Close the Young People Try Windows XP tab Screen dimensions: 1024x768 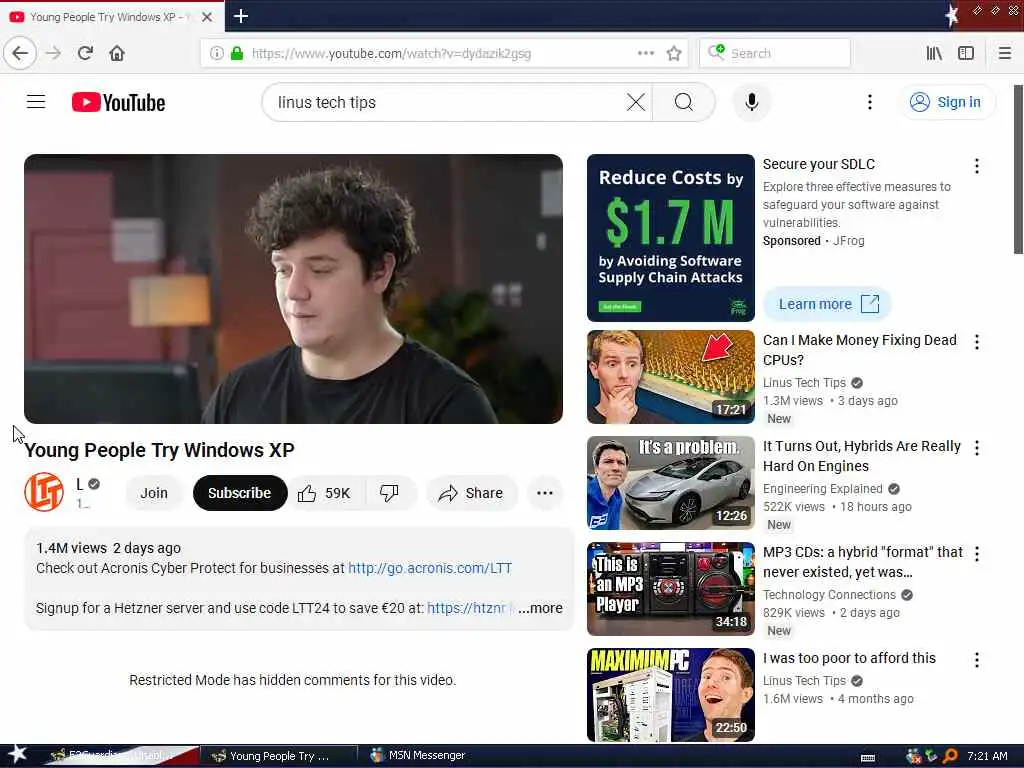coord(206,17)
